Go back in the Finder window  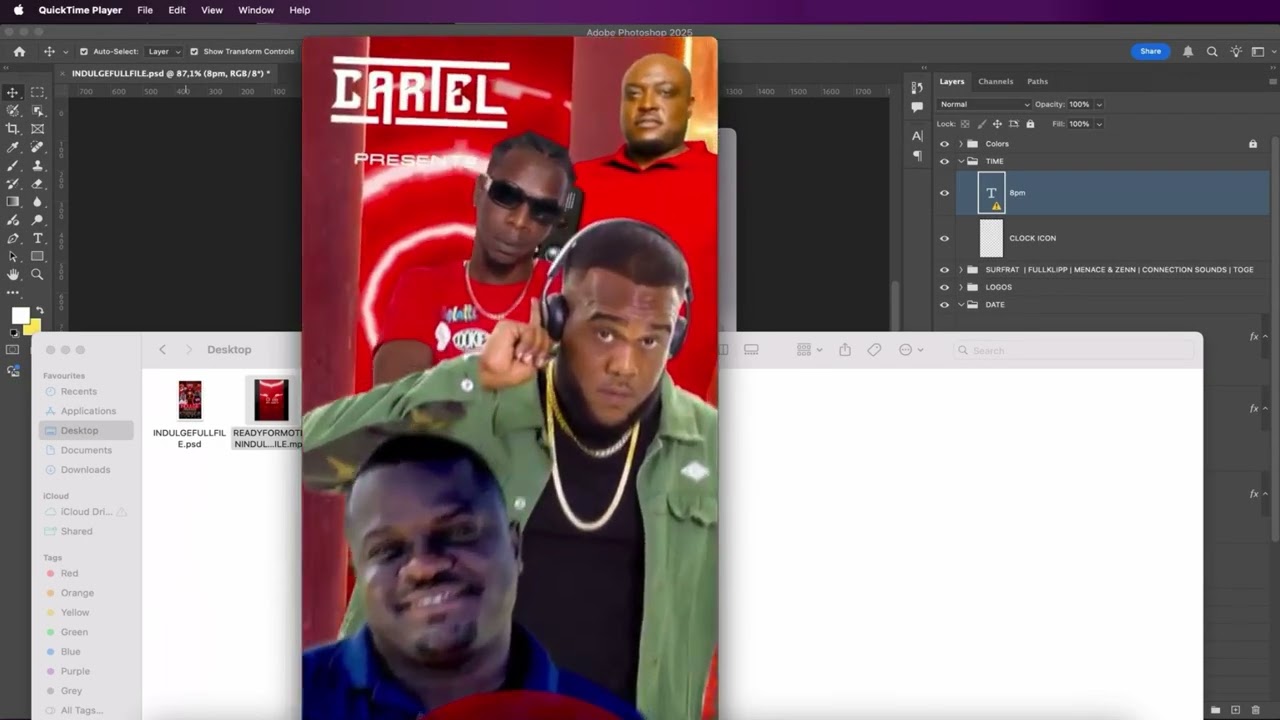coord(163,350)
